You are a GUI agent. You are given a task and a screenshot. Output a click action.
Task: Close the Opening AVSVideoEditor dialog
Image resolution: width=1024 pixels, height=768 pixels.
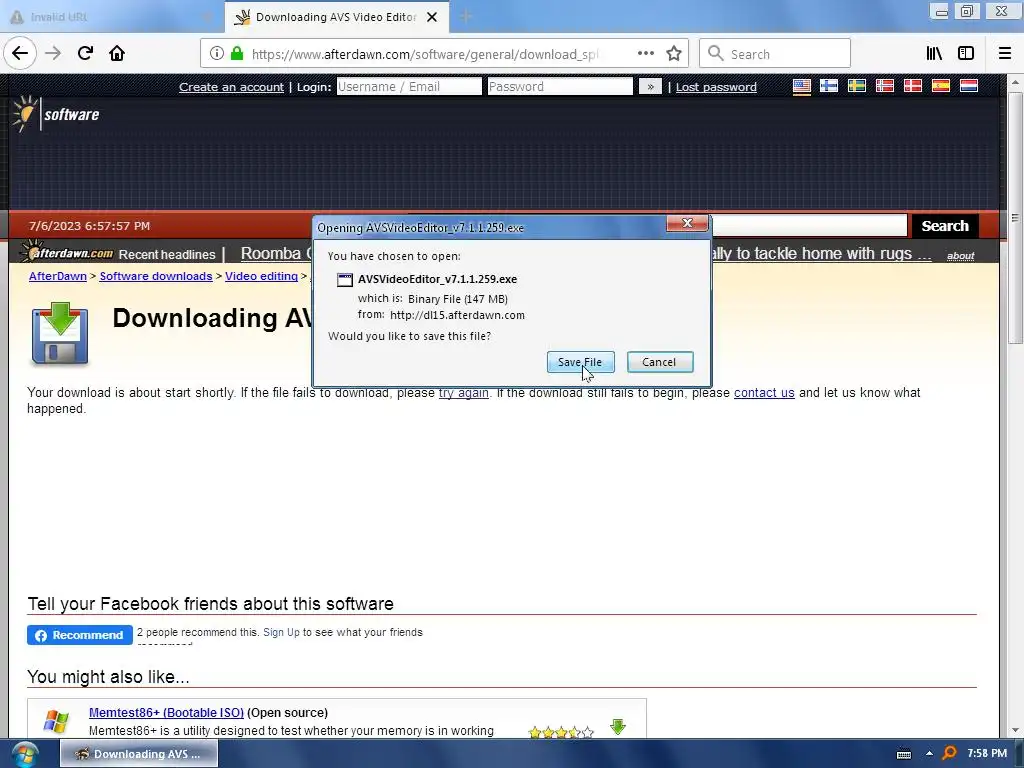pyautogui.click(x=687, y=223)
